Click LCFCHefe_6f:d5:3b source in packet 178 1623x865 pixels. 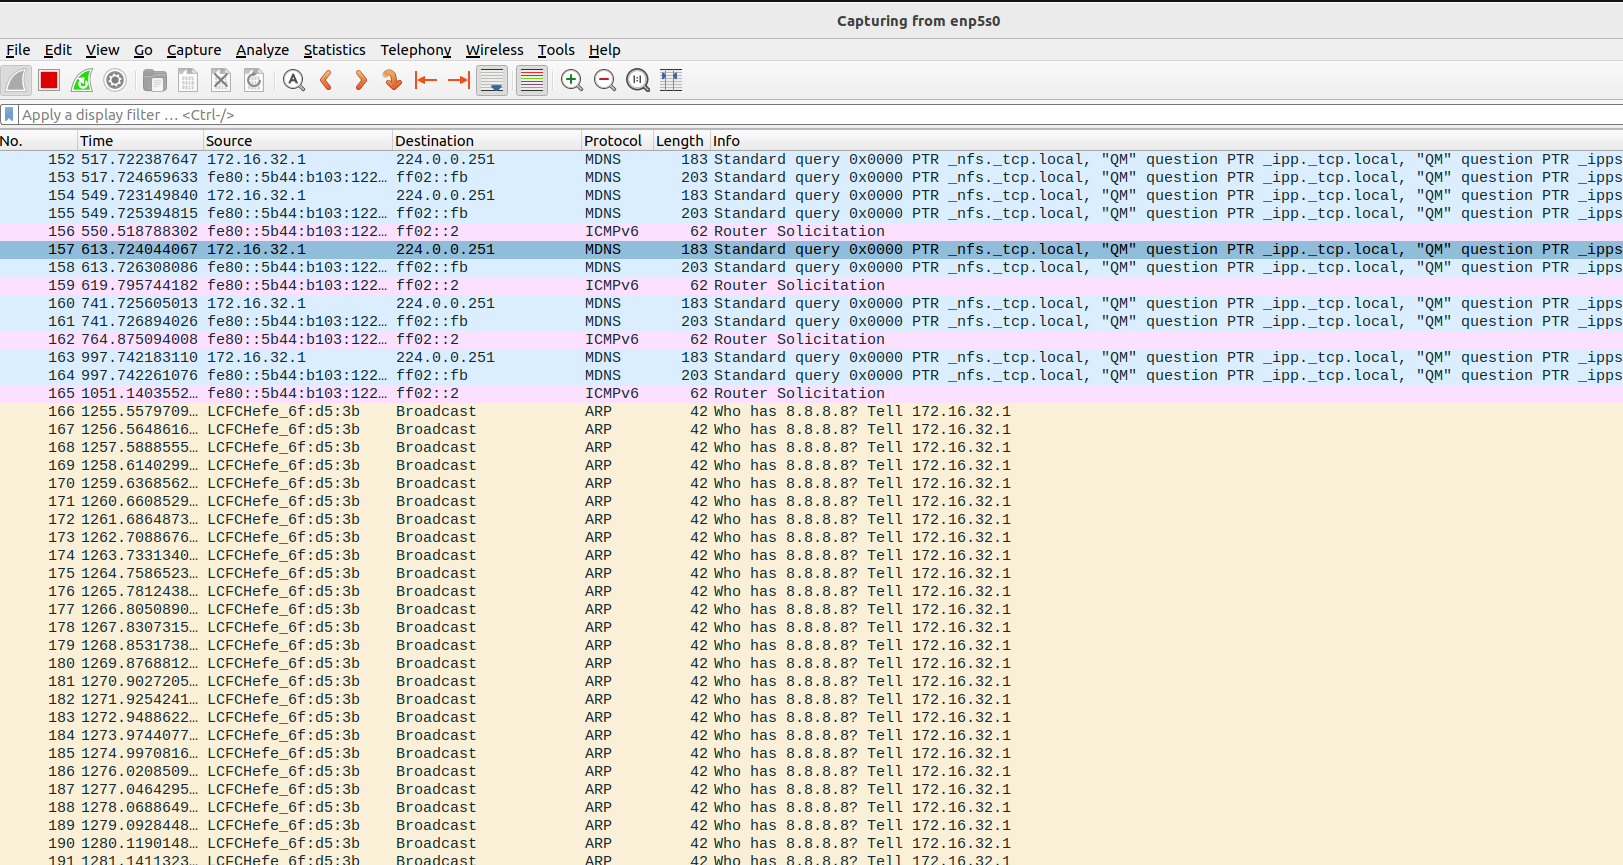(x=284, y=627)
